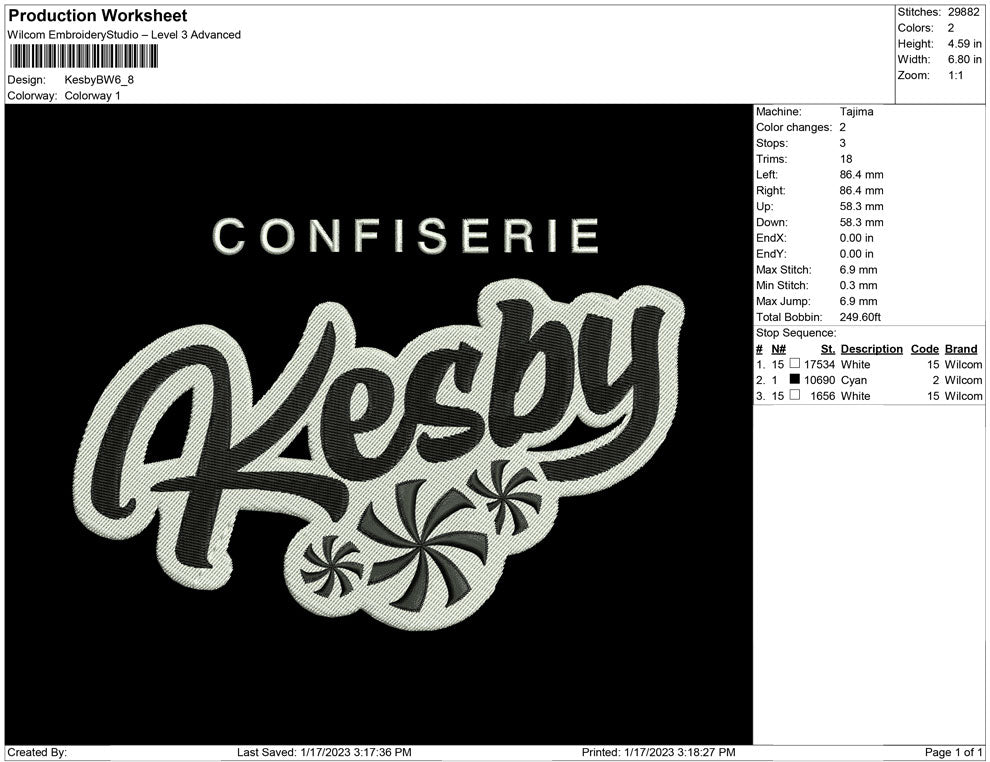Viewport: 990px width, 762px height.
Task: Click the "Max Stitch:" label
Action: pyautogui.click(x=784, y=269)
